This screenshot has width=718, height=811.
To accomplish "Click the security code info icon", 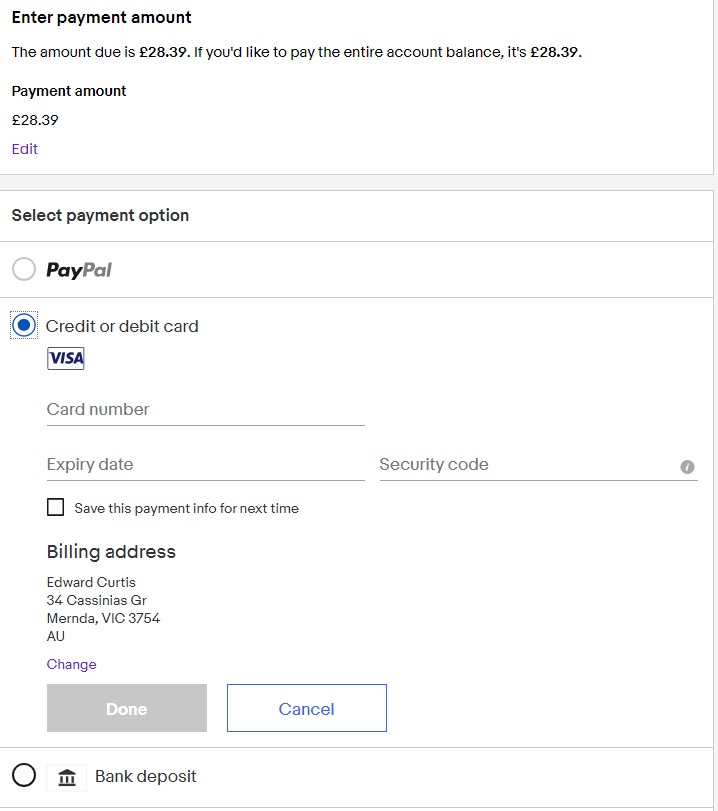I will coord(687,467).
